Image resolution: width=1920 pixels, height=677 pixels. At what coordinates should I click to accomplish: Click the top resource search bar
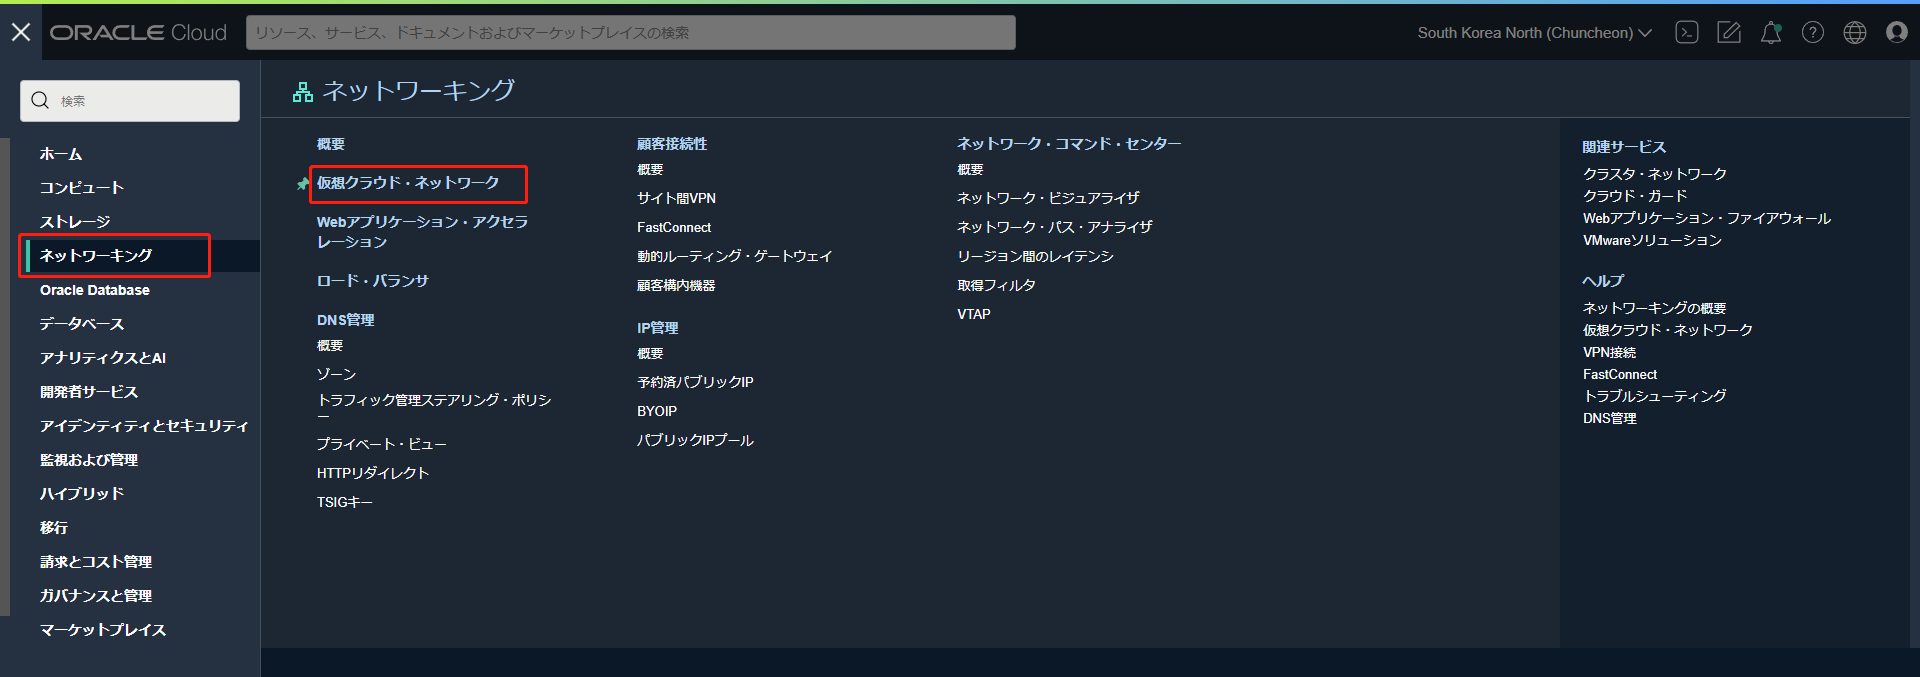point(630,33)
